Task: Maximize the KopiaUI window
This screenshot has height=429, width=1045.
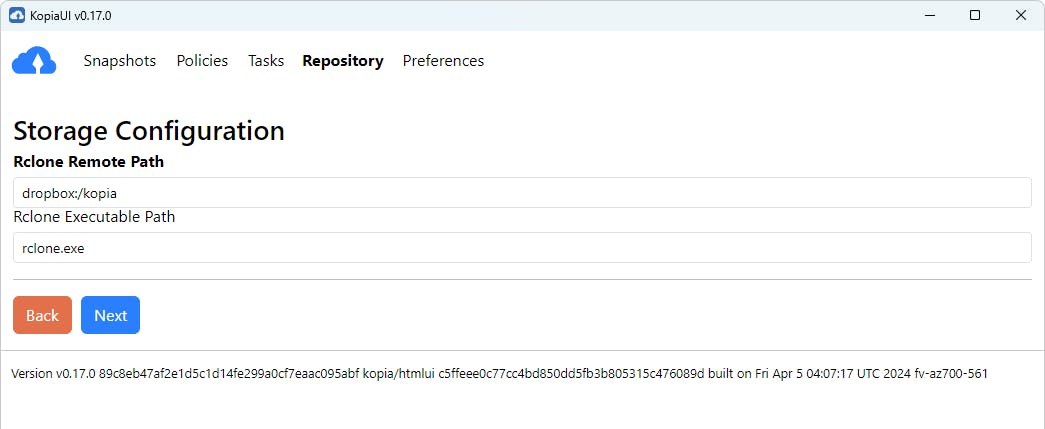Action: pyautogui.click(x=975, y=15)
